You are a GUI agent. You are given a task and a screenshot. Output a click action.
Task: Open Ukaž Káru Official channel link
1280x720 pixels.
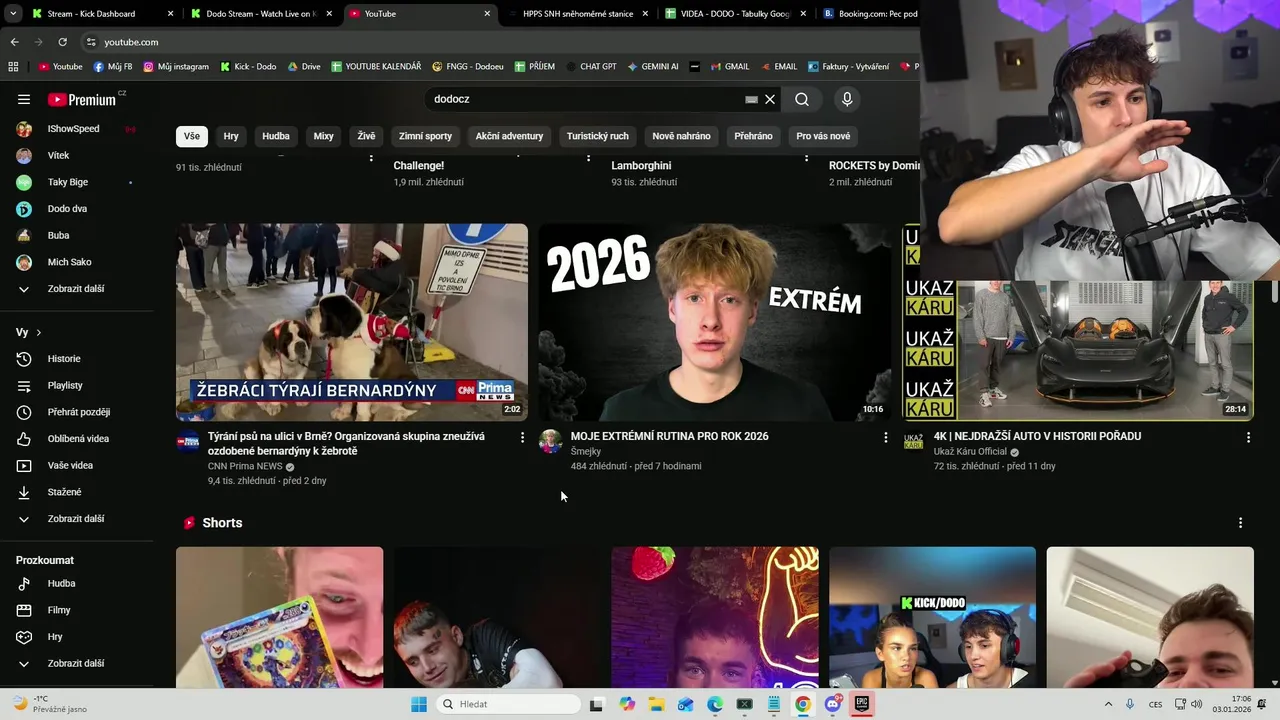coord(969,452)
